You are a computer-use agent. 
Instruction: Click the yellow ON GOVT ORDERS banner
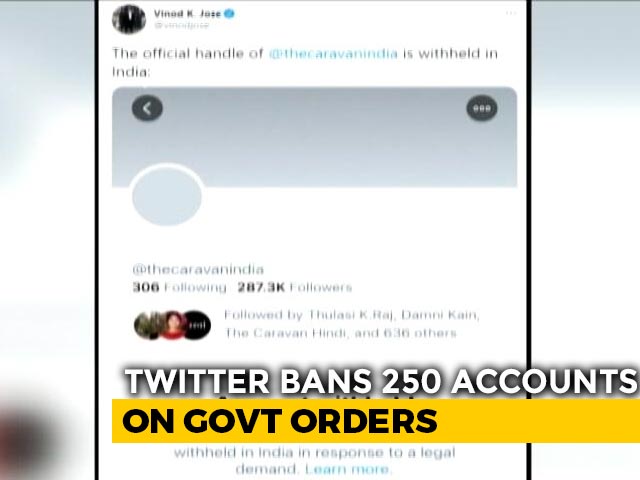pos(376,421)
